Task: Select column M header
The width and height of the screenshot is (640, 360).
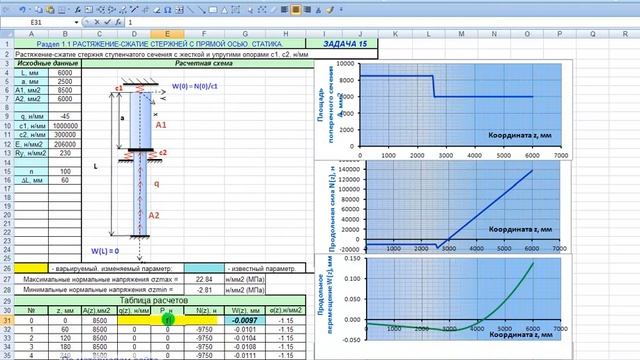Action: click(x=461, y=34)
